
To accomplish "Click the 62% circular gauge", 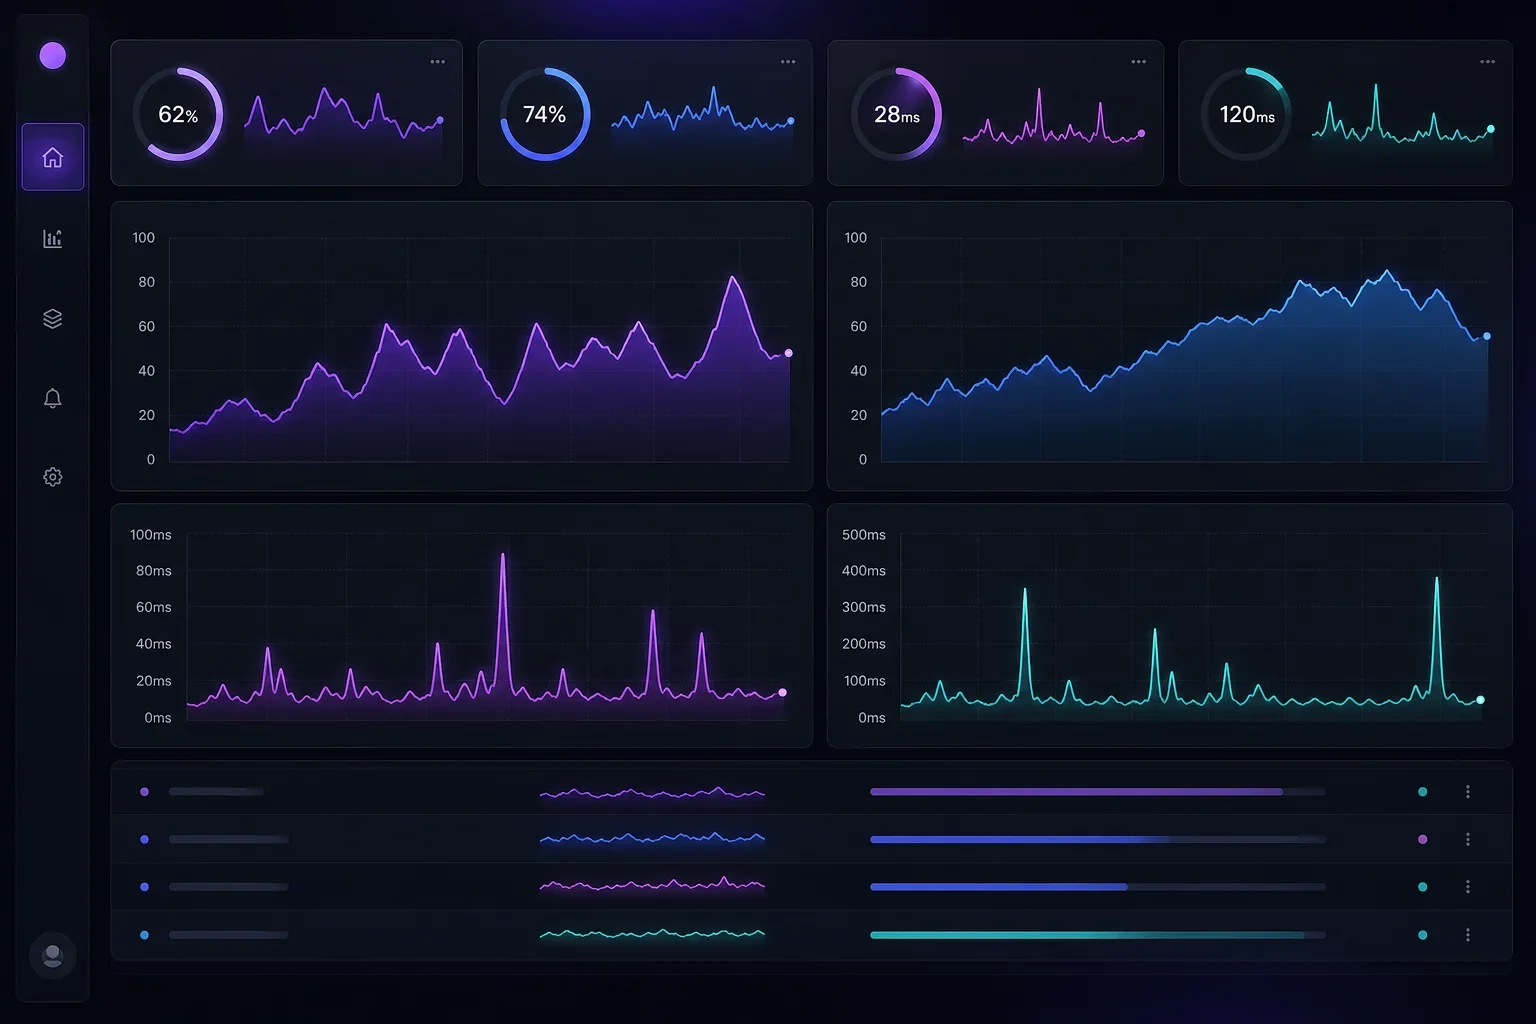I will click(178, 114).
